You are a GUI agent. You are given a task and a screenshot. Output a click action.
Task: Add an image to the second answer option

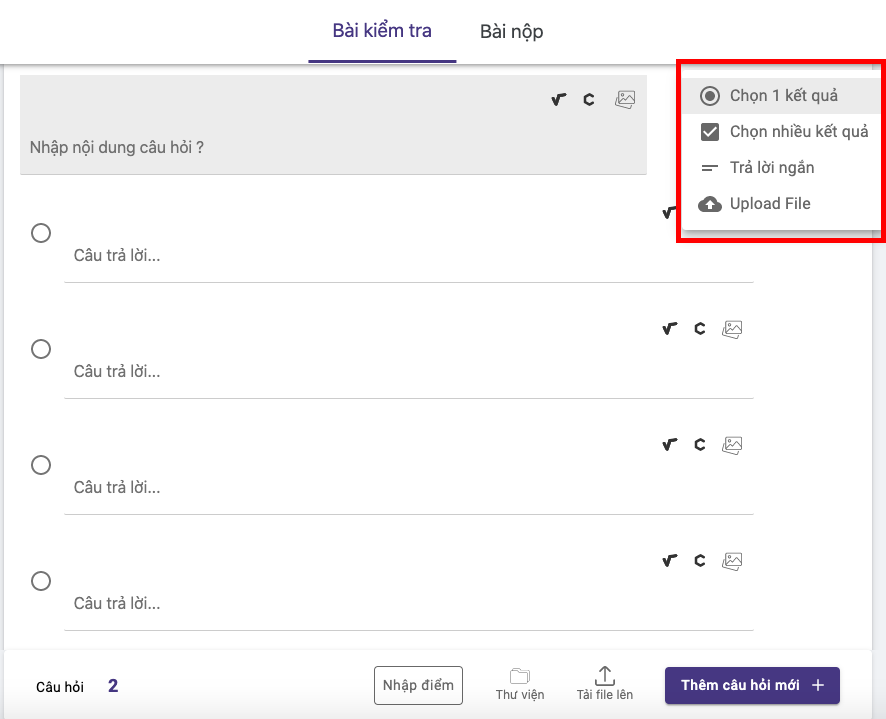click(x=731, y=328)
